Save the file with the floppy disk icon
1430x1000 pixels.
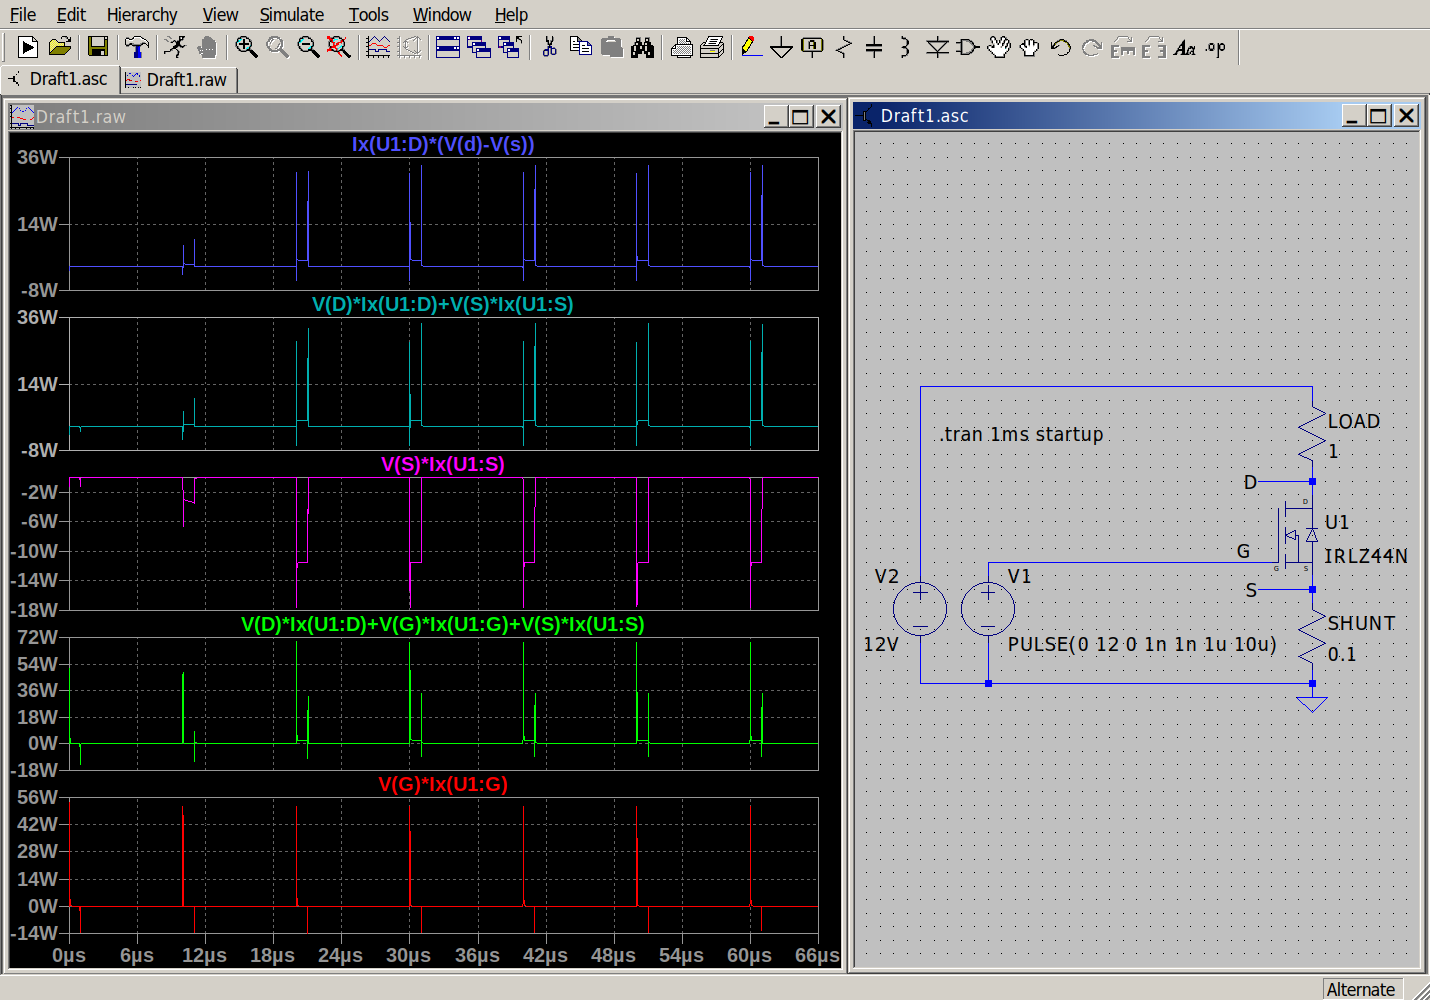click(98, 47)
